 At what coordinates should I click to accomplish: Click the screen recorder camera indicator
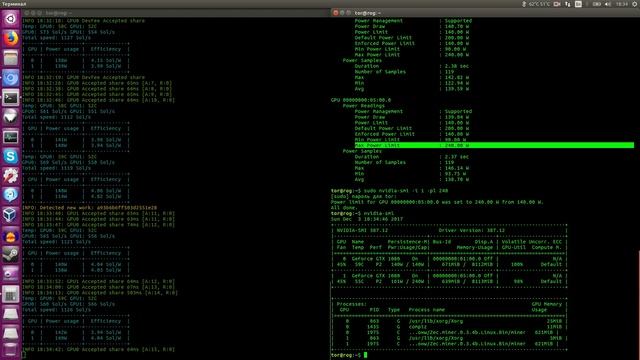(x=557, y=4)
